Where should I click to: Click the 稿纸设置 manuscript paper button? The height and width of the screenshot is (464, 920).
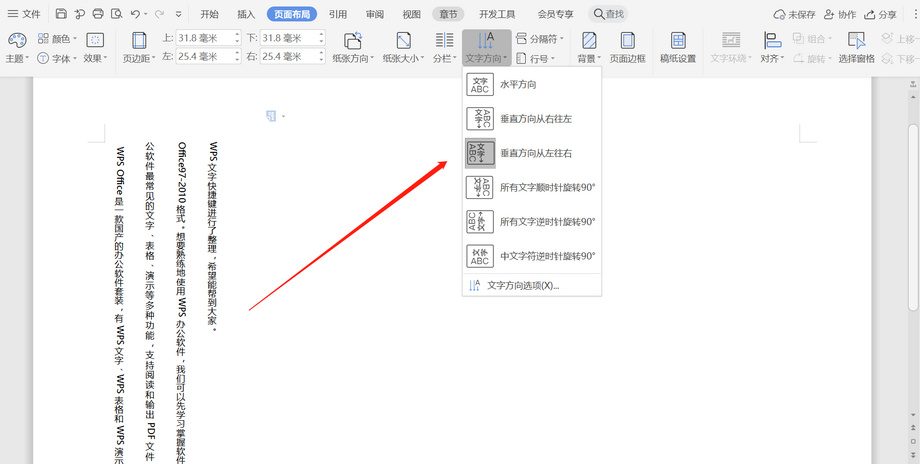tap(678, 48)
